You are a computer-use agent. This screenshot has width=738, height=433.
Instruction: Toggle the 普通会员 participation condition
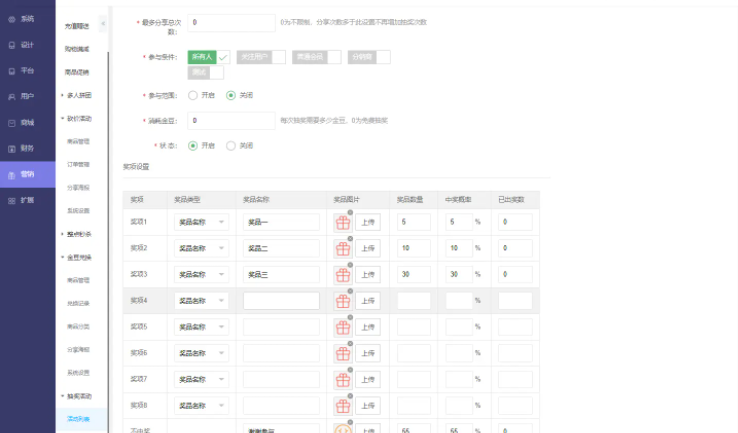(x=316, y=57)
